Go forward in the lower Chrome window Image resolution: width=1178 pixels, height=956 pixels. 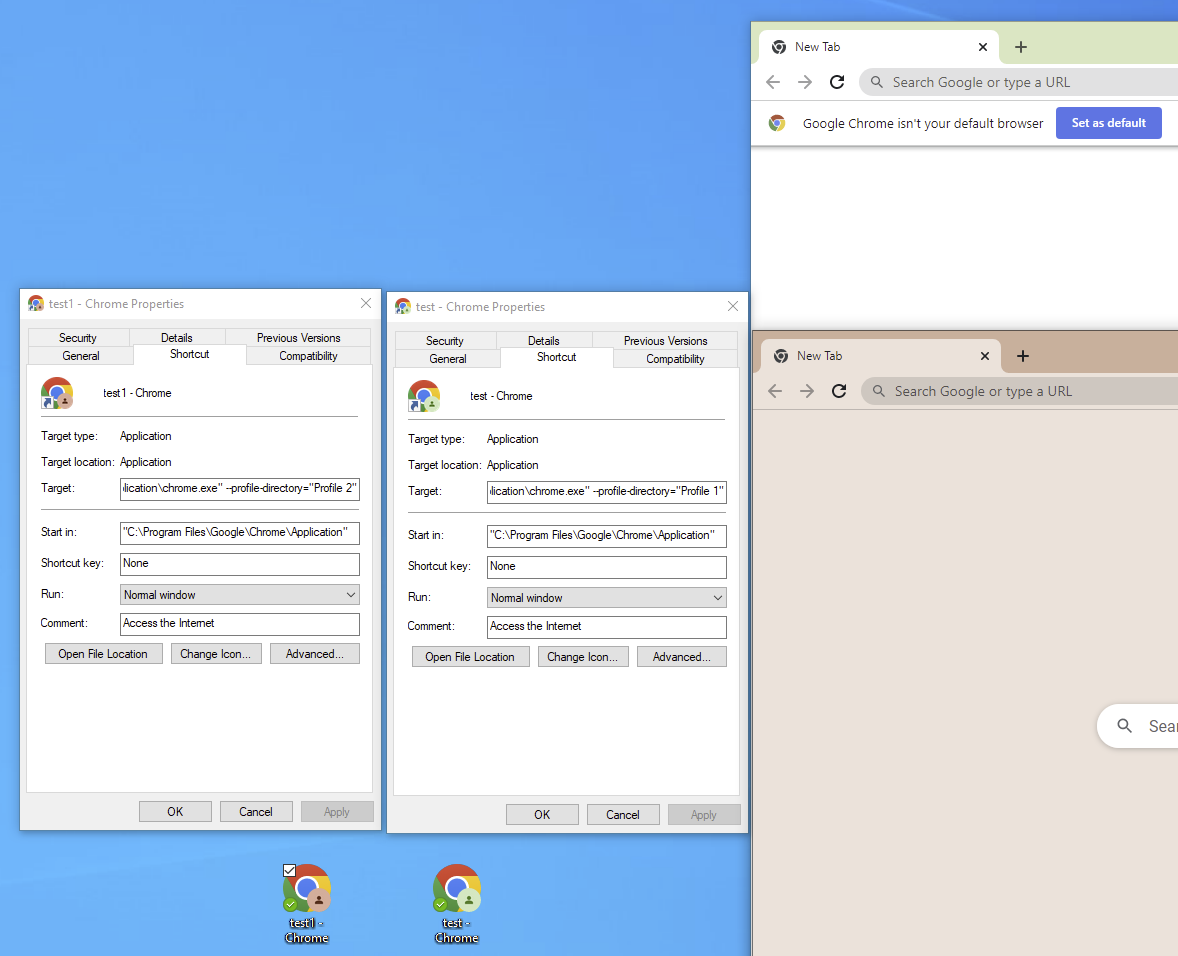click(807, 391)
